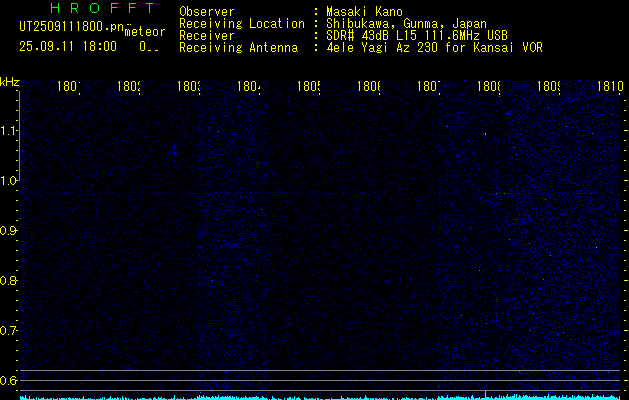Click the word meteor under the file name
The image size is (629, 400).
click(x=145, y=32)
